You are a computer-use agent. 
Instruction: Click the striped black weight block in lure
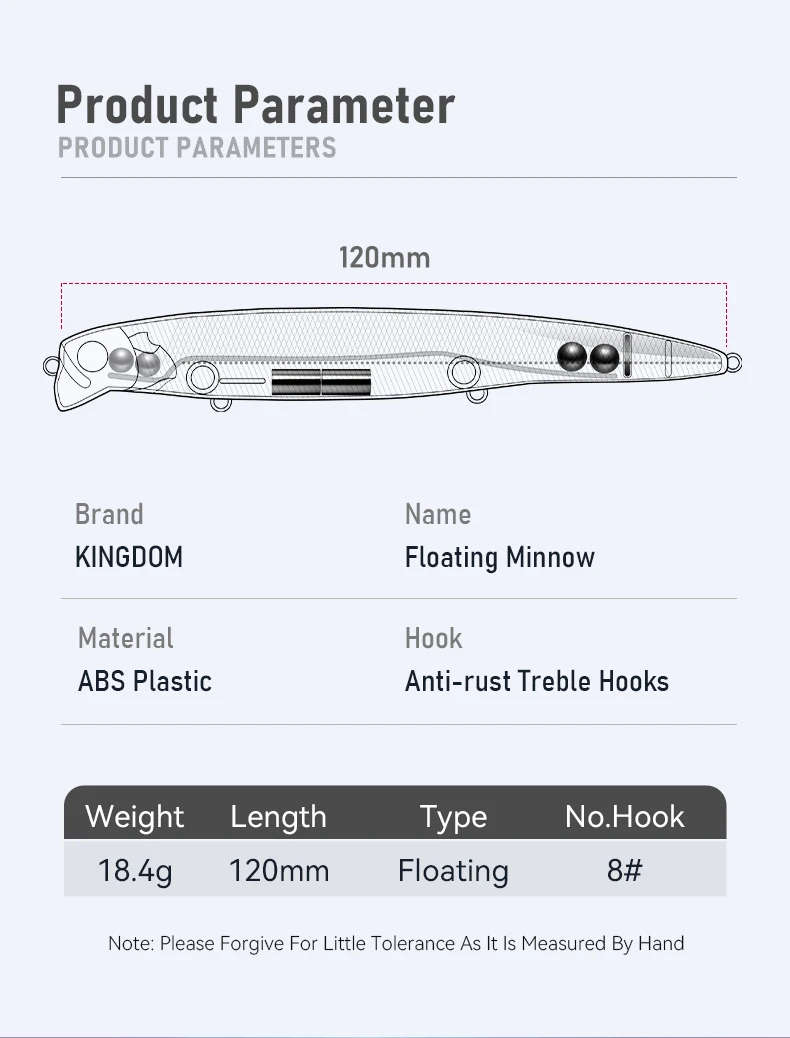coord(321,381)
